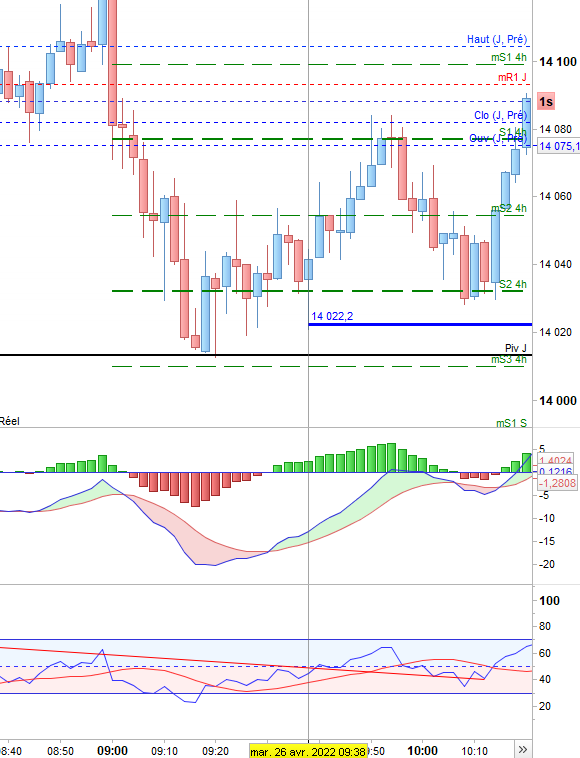The height and width of the screenshot is (758, 580).
Task: Click the 10:10 time axis label
Action: [474, 751]
